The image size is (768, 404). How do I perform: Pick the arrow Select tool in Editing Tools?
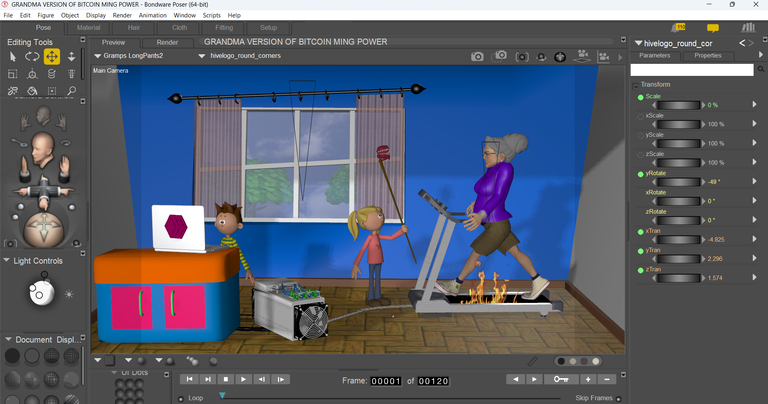coord(12,57)
